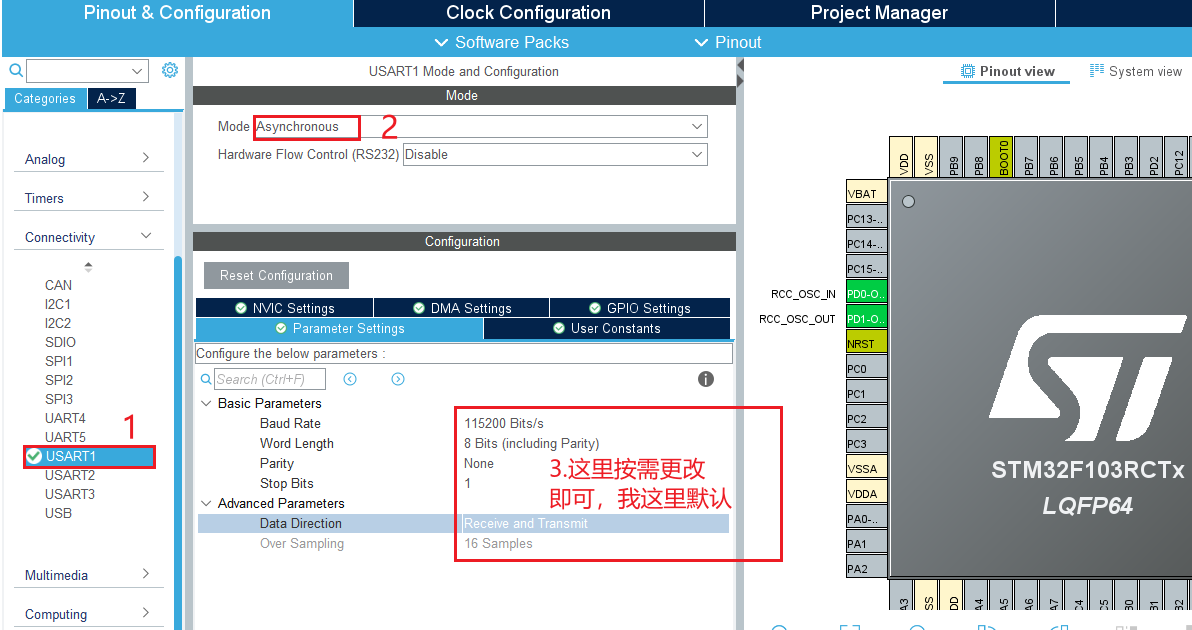Screen dimensions: 1192x630
Task: Select I2C1 peripheral
Action: (x=58, y=304)
